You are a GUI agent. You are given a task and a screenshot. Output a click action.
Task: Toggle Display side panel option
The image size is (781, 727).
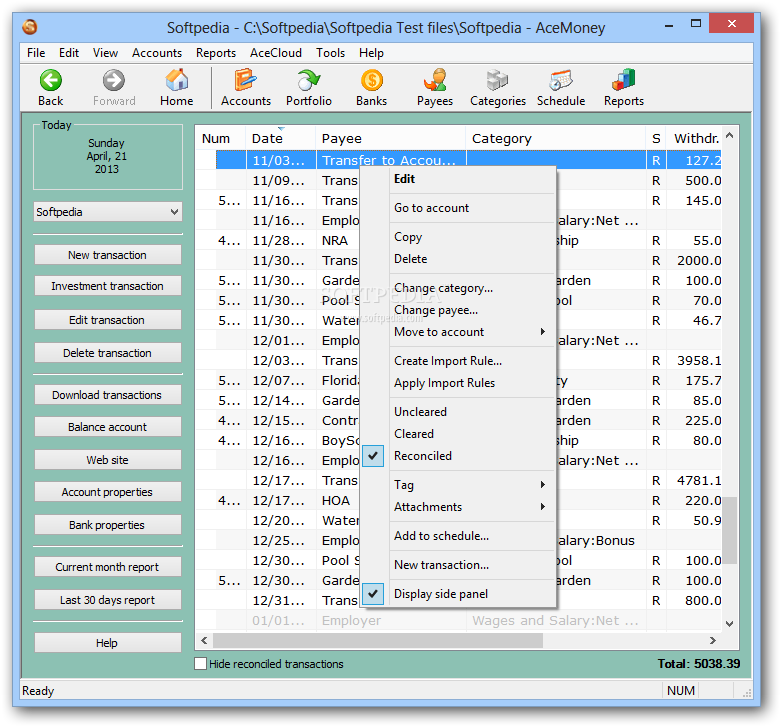pos(457,594)
